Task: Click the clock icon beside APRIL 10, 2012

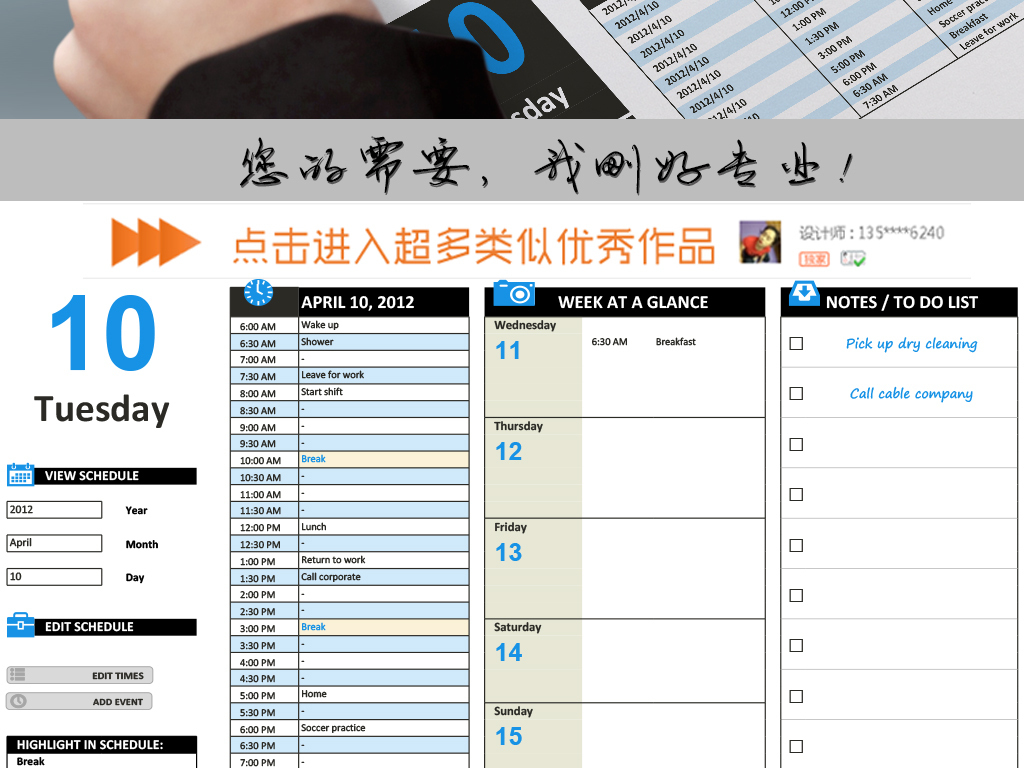Action: [x=260, y=293]
